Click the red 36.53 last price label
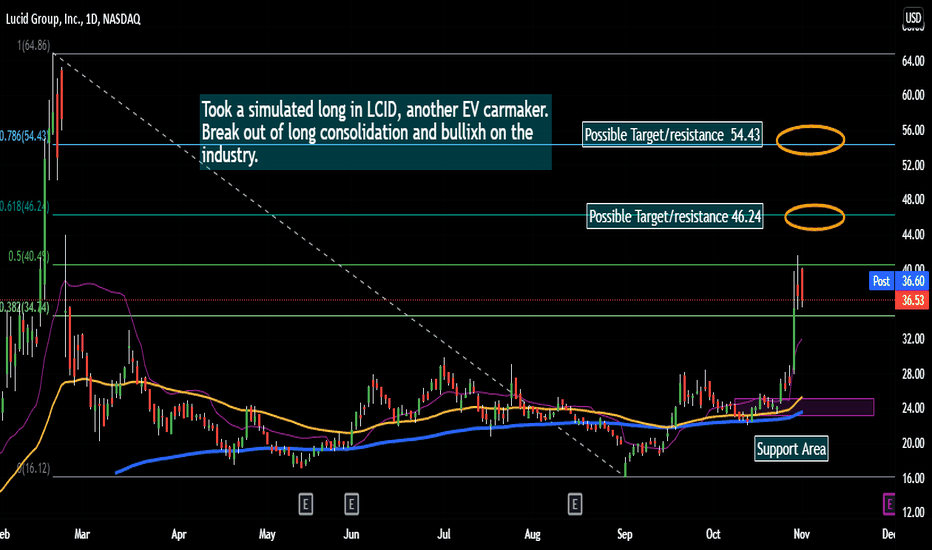 pos(912,300)
